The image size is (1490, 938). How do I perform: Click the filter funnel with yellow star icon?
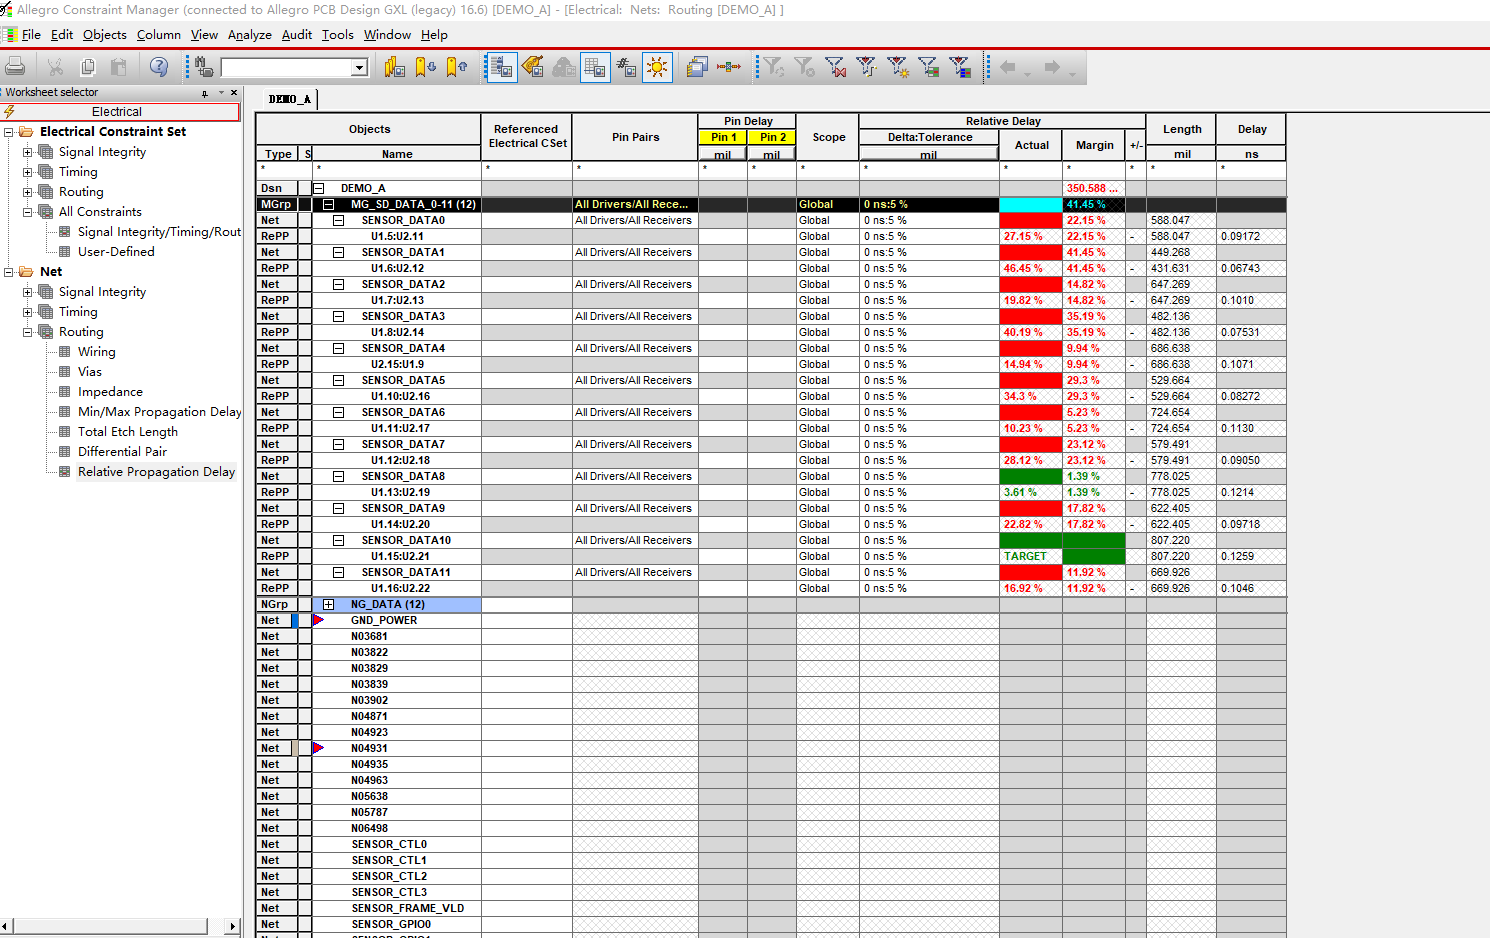point(898,67)
